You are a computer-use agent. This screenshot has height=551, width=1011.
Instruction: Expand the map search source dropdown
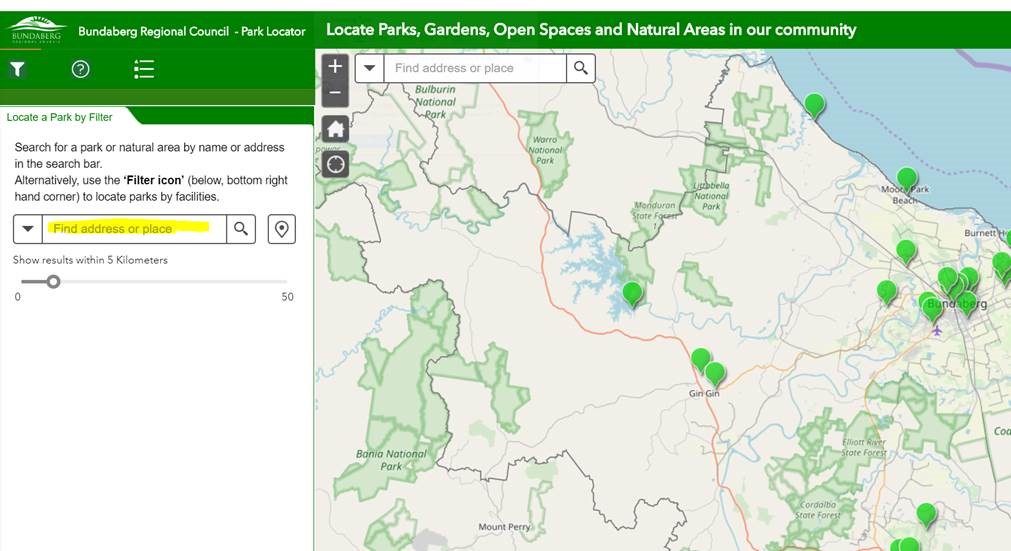coord(369,68)
